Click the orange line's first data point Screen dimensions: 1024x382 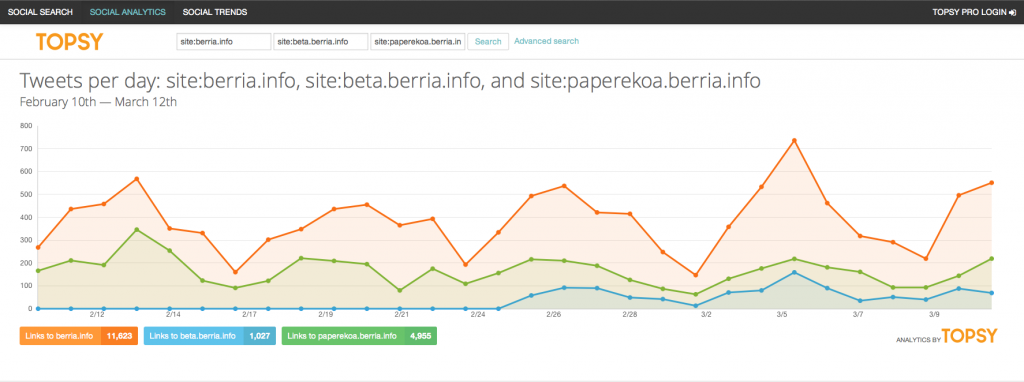[x=38, y=248]
